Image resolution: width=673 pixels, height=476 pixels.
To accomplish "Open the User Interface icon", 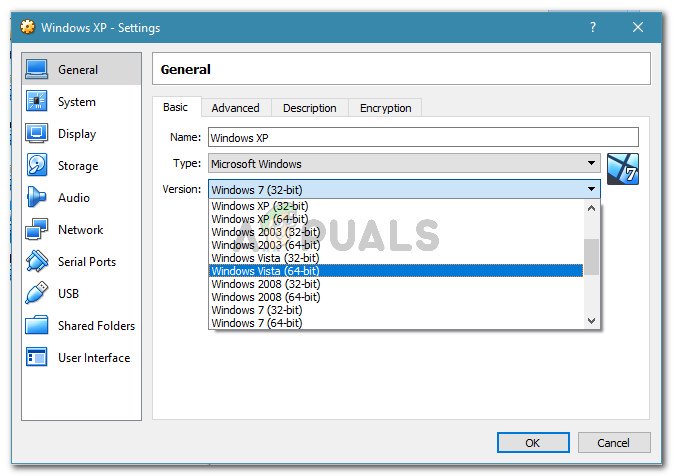I will tap(36, 358).
